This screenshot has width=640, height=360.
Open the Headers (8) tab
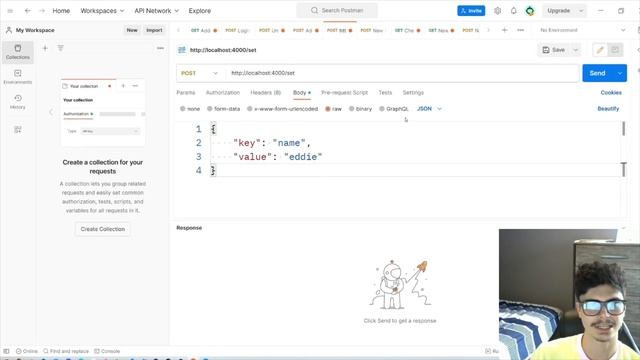click(x=266, y=93)
